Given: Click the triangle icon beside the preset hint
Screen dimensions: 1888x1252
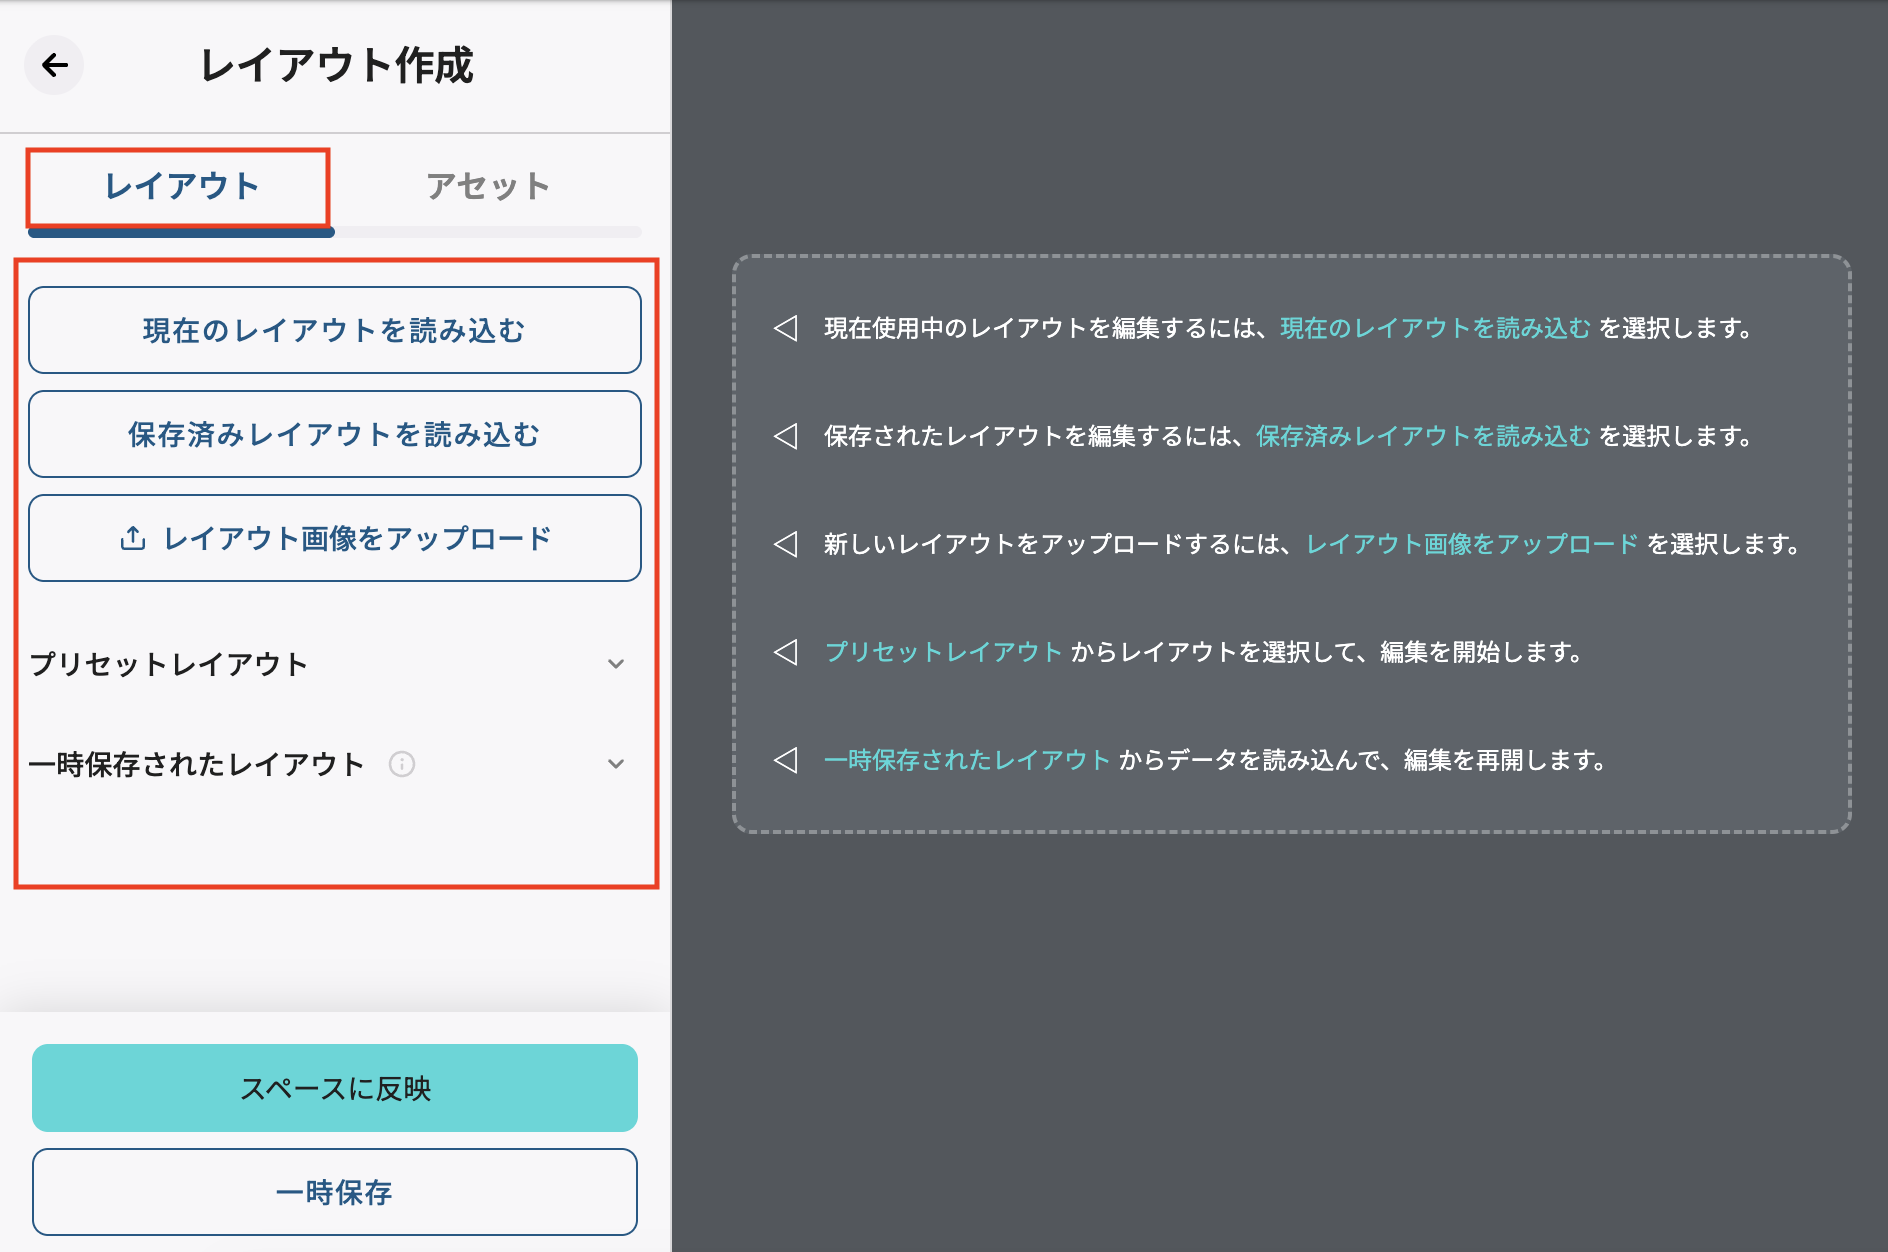Looking at the screenshot, I should [x=786, y=652].
